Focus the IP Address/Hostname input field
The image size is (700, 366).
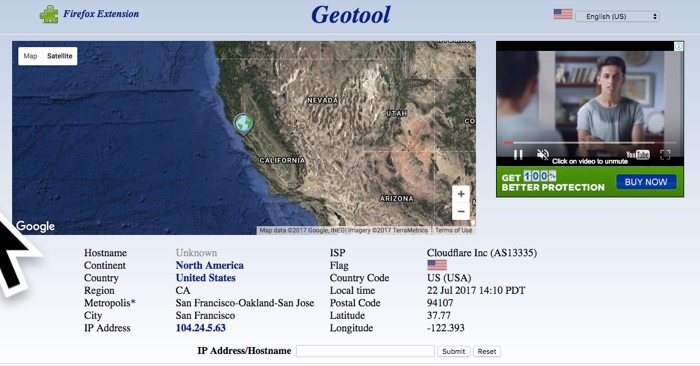(365, 351)
